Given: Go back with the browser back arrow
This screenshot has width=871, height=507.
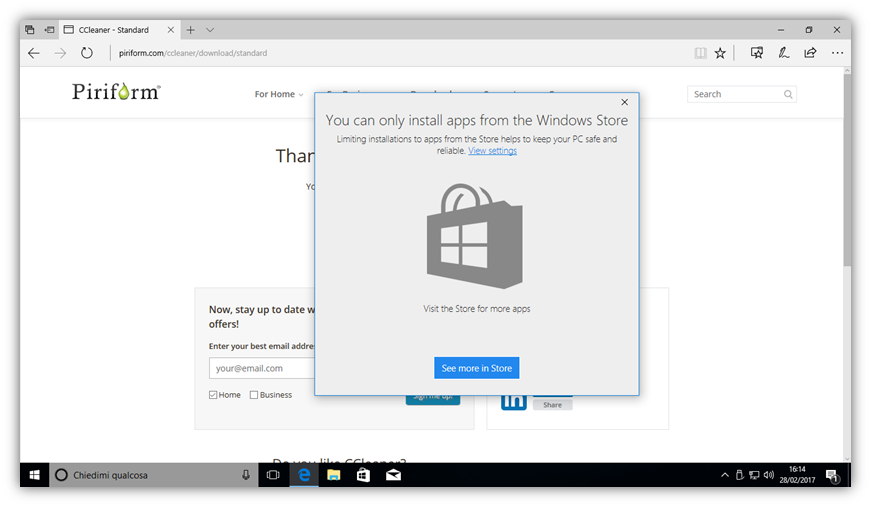Looking at the screenshot, I should click(x=34, y=53).
